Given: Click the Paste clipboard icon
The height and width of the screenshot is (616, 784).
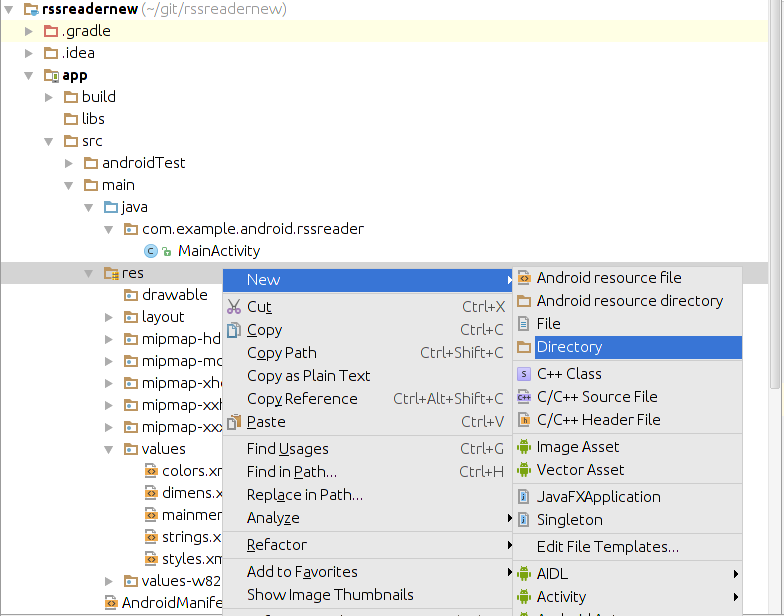Looking at the screenshot, I should coord(234,422).
